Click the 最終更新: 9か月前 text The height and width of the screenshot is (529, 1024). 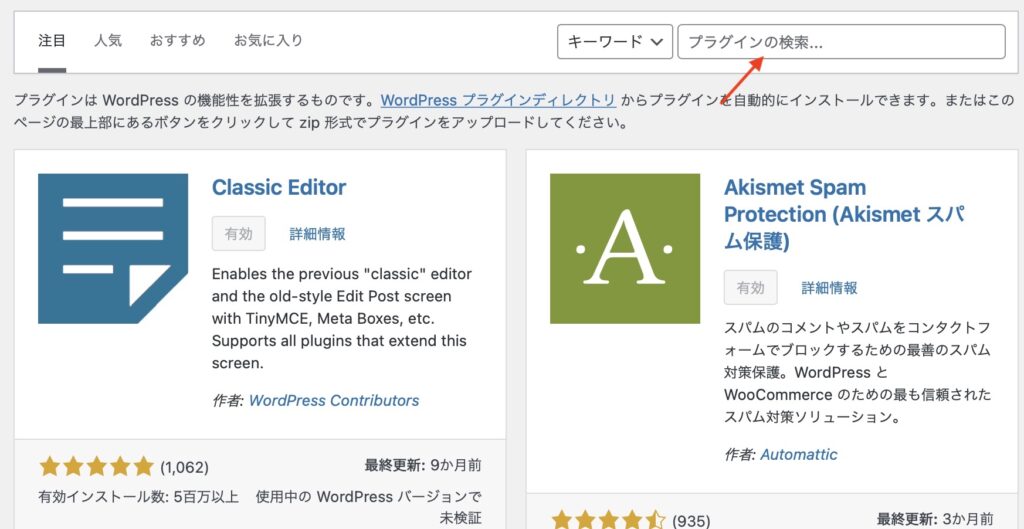[423, 466]
